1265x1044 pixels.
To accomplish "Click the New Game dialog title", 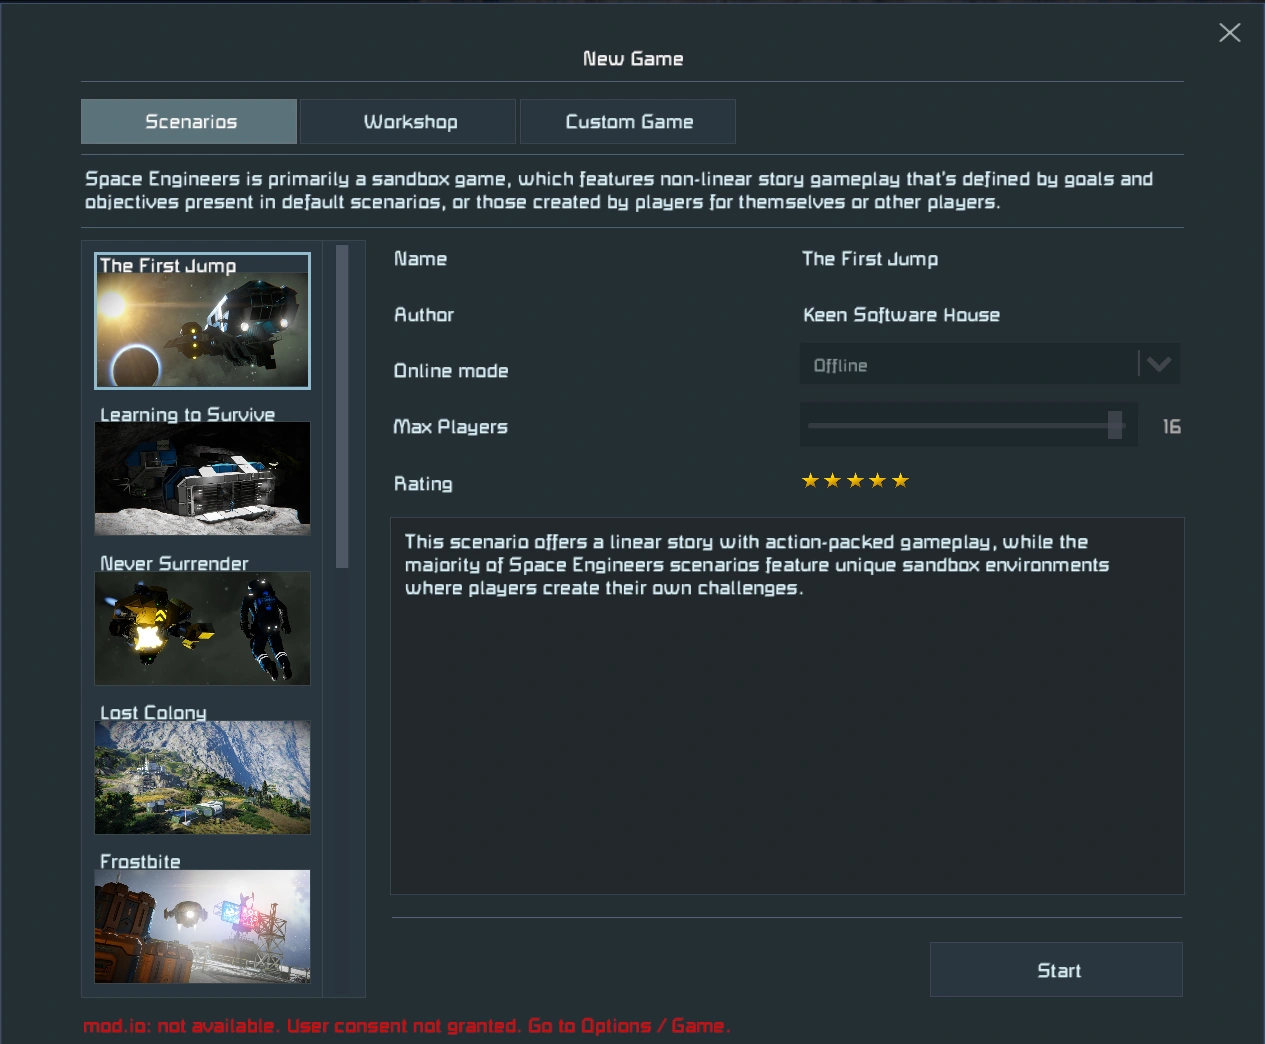I will [x=633, y=59].
